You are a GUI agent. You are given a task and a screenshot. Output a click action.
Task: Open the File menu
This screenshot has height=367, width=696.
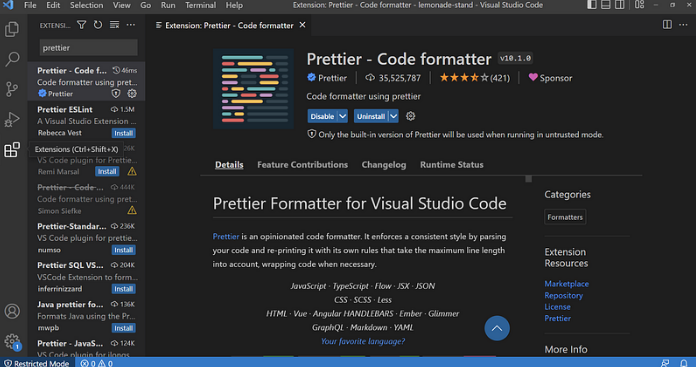tap(30, 5)
